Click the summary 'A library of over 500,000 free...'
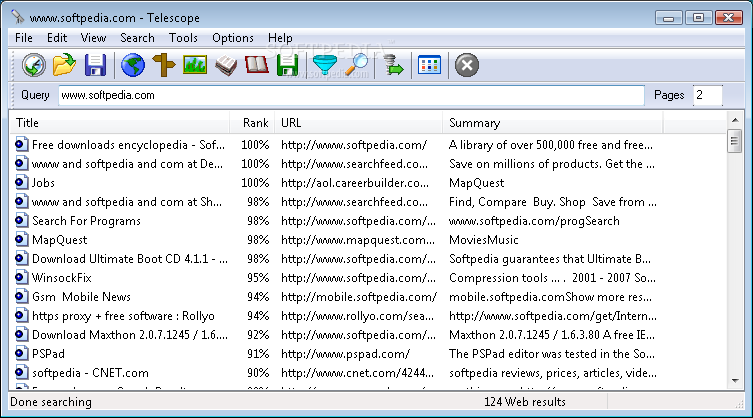This screenshot has height=418, width=753. point(551,145)
